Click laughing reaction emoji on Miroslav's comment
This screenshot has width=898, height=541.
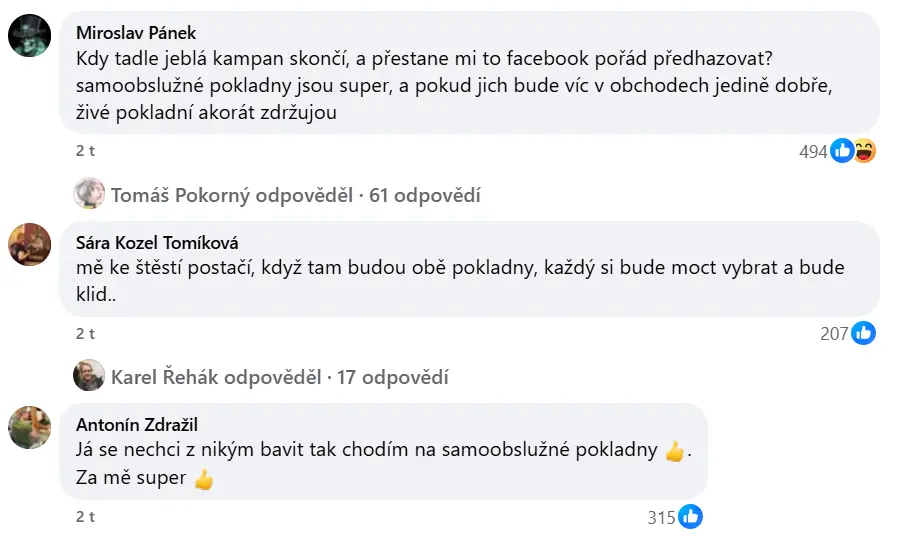pos(864,151)
